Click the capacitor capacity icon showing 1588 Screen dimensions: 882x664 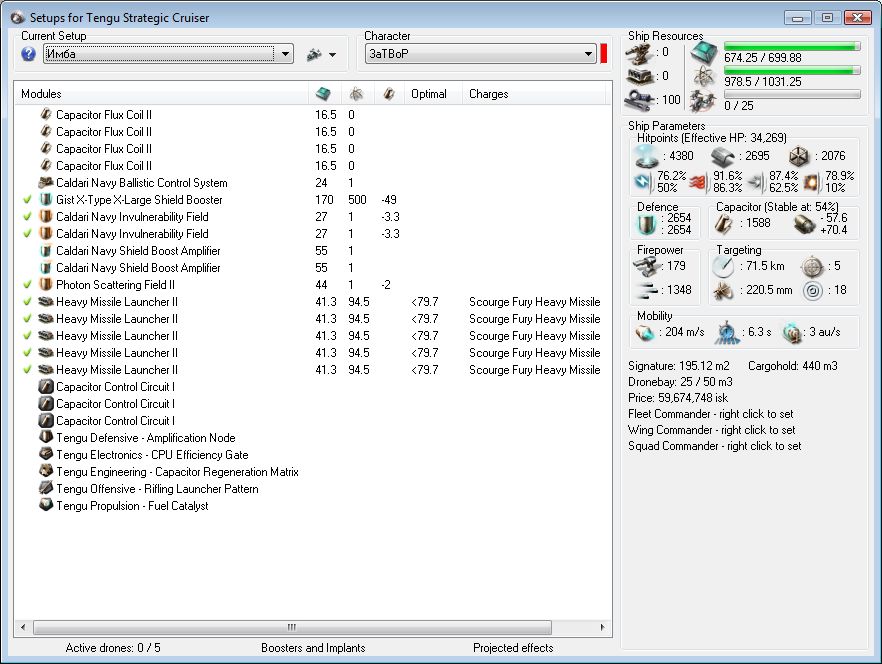coord(724,223)
